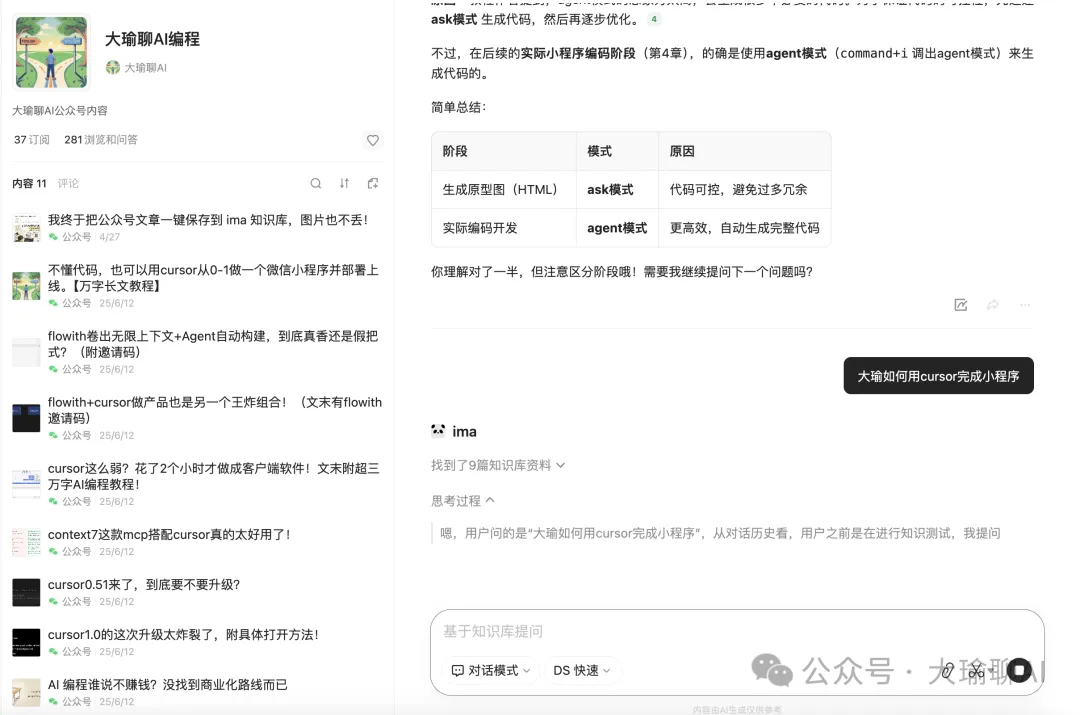Click the sort order icon
Viewport: 1080px width, 715px height.
pyautogui.click(x=344, y=183)
